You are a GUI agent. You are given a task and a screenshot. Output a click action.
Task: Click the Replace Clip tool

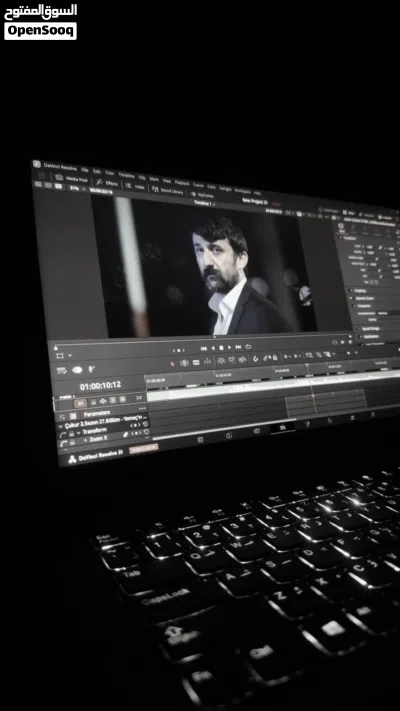(x=242, y=360)
